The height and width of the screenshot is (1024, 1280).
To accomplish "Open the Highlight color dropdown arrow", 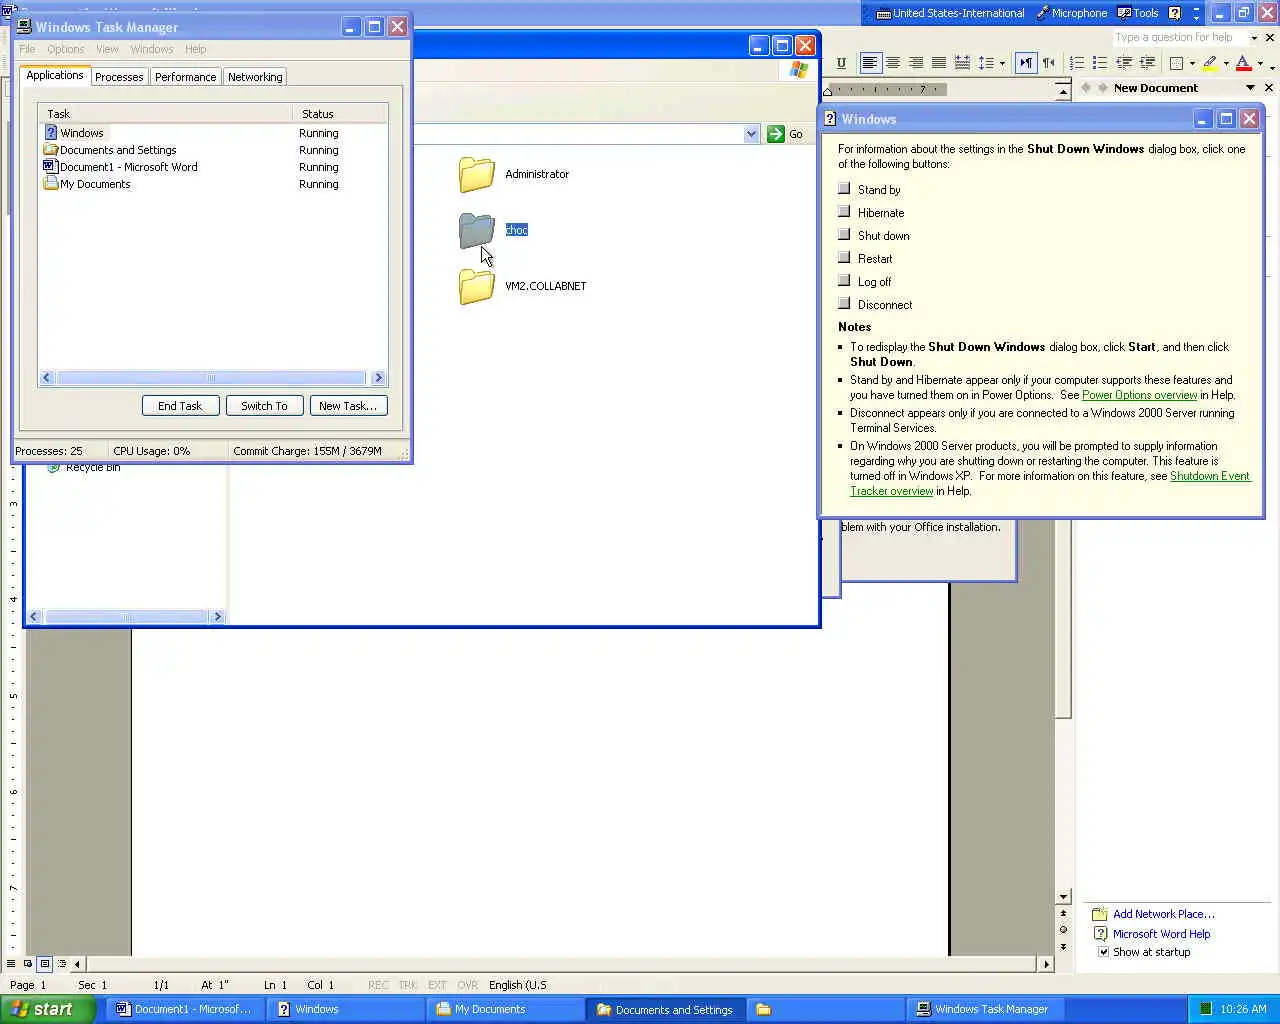I will tap(1226, 63).
